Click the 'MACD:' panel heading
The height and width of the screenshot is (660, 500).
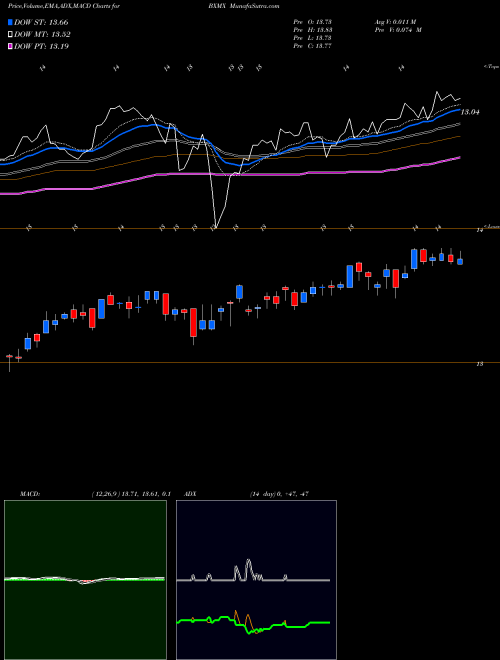[30, 494]
